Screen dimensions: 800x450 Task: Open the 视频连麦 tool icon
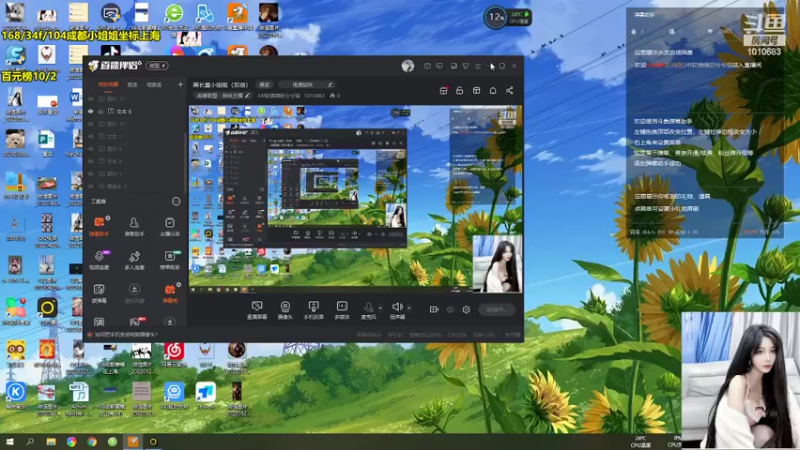pos(99,259)
